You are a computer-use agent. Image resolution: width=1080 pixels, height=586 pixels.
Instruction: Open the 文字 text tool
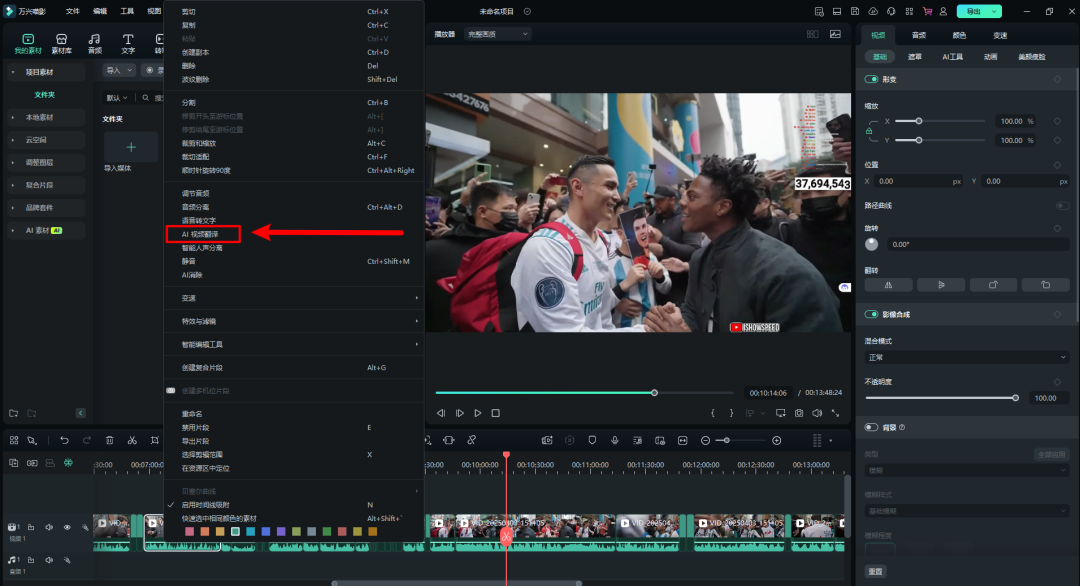click(x=128, y=43)
